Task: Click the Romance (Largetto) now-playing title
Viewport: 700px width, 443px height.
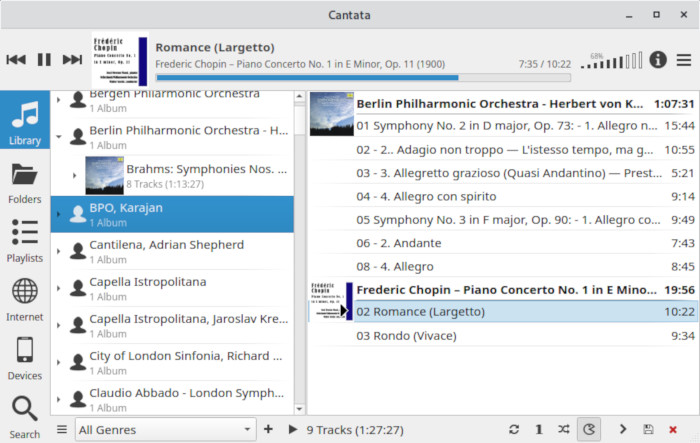Action: [x=215, y=47]
